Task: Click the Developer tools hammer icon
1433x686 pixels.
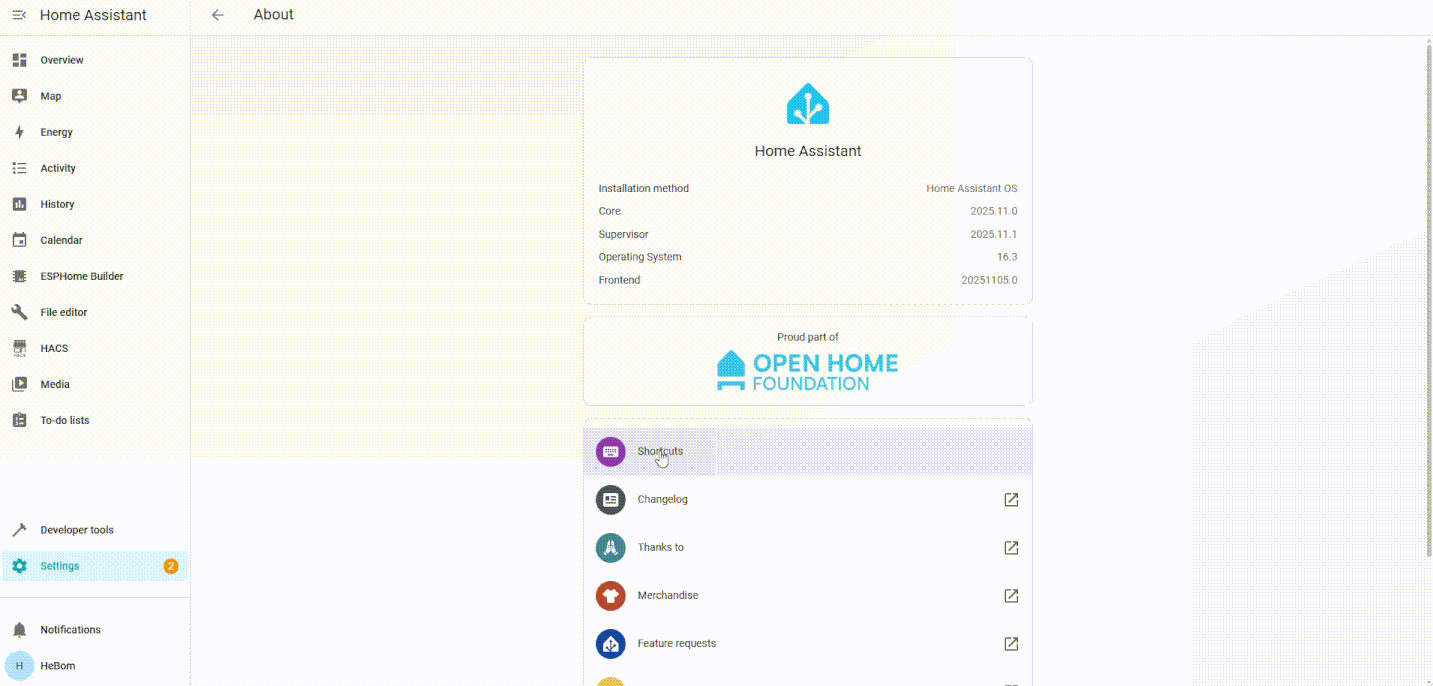Action: pyautogui.click(x=19, y=530)
